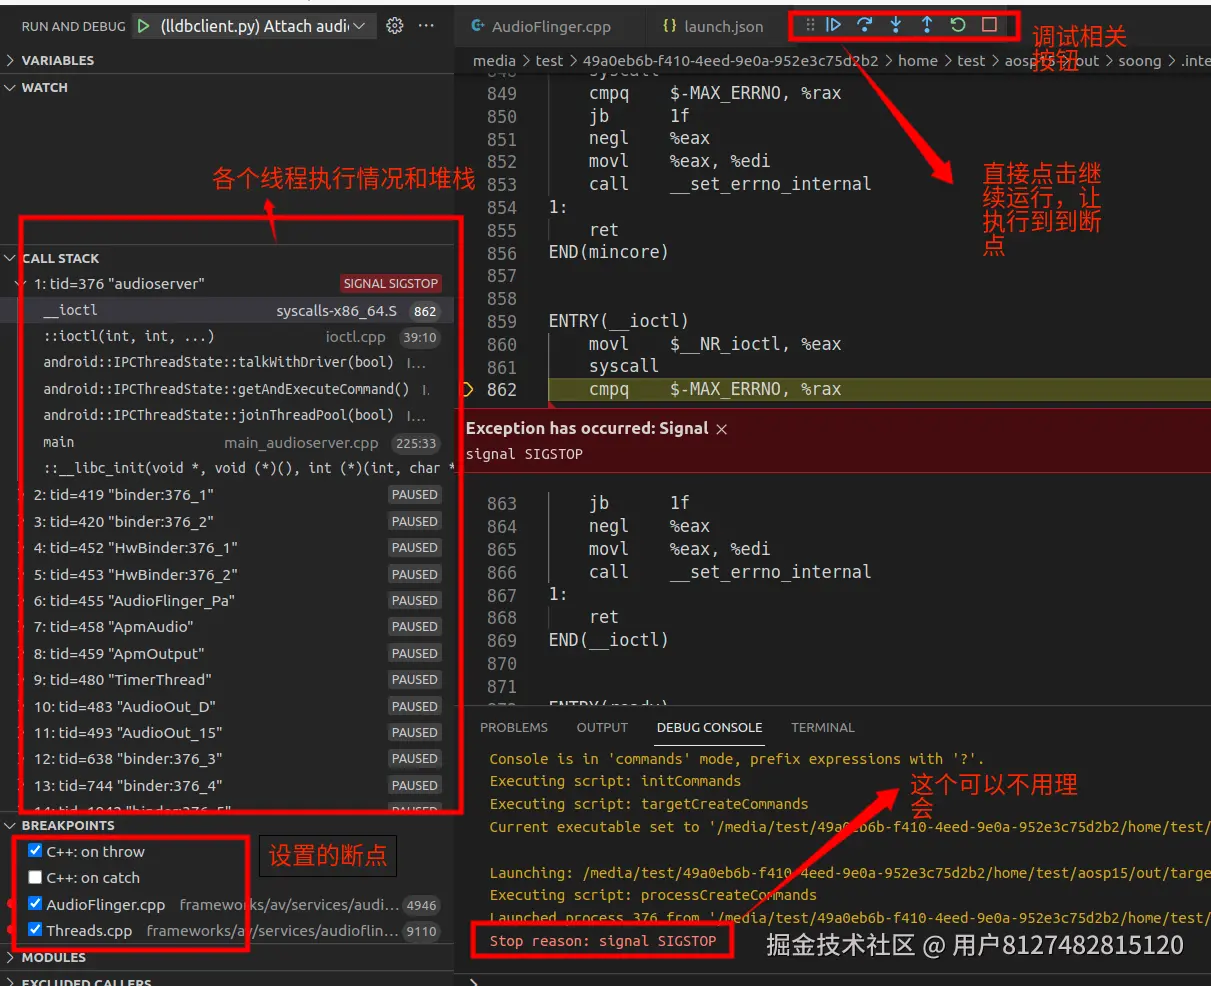
Task: Uncheck the Threads.cpp breakpoint checkbox
Action: (35, 930)
